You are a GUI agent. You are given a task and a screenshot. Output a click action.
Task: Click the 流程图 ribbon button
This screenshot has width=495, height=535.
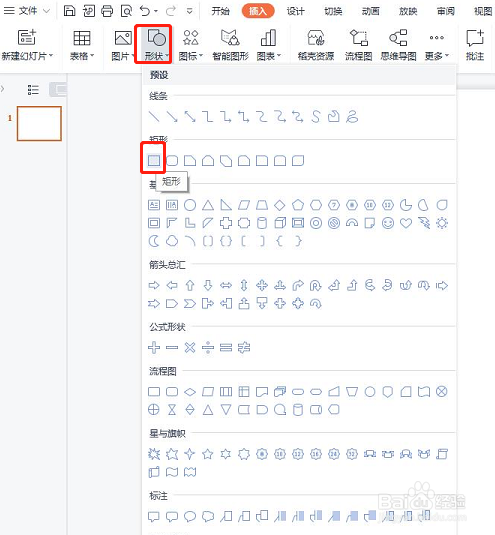[x=359, y=45]
